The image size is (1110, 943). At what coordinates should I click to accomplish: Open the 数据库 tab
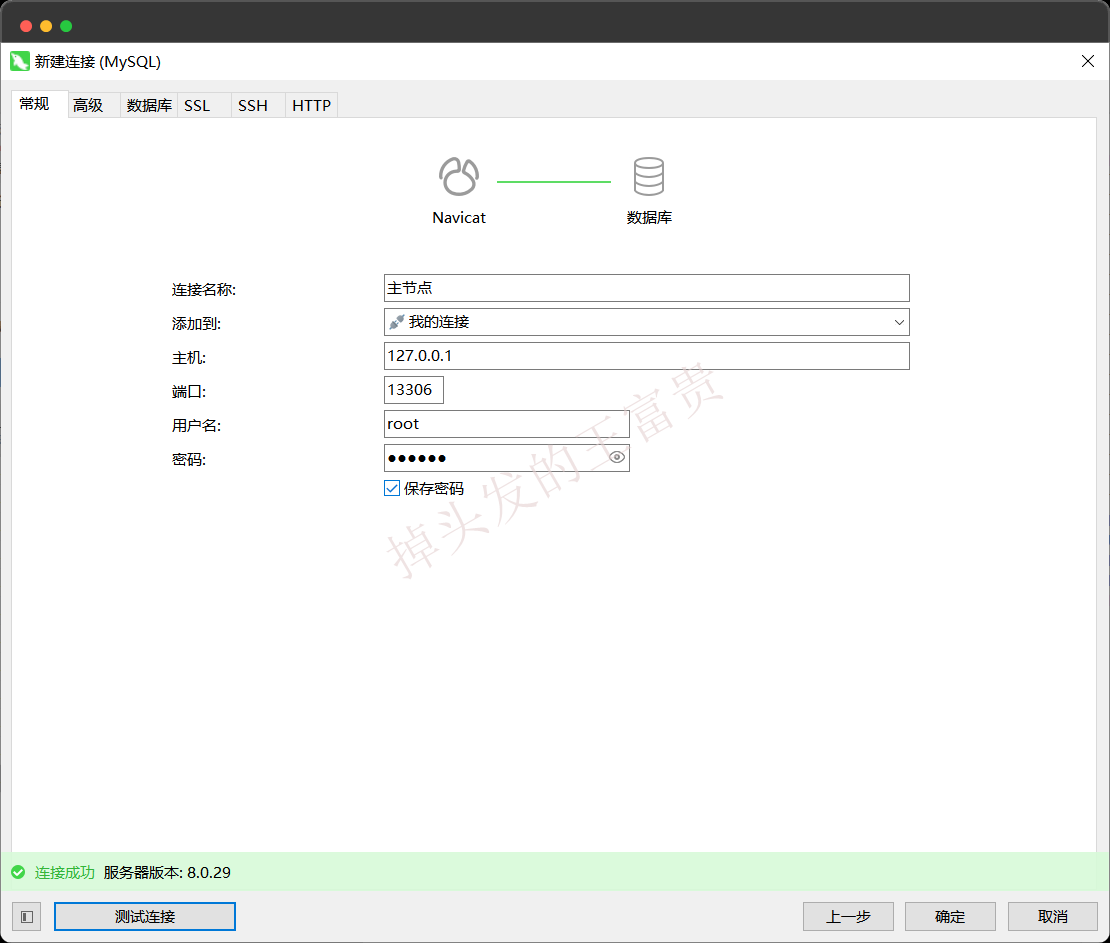click(149, 105)
